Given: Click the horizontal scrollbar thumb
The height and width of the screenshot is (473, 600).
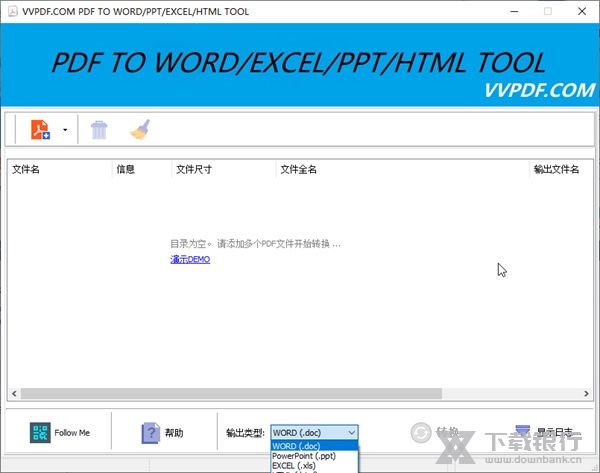Looking at the screenshot, I should pos(232,393).
